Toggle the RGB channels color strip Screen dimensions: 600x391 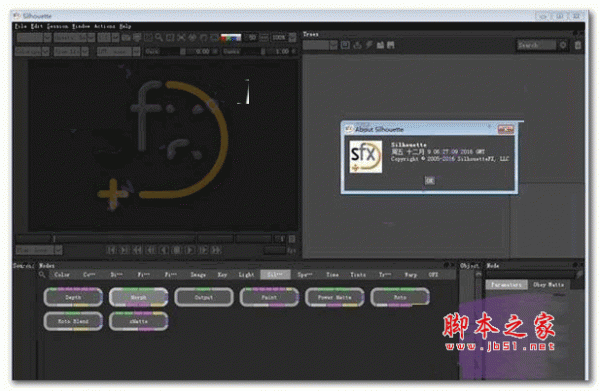click(x=231, y=37)
